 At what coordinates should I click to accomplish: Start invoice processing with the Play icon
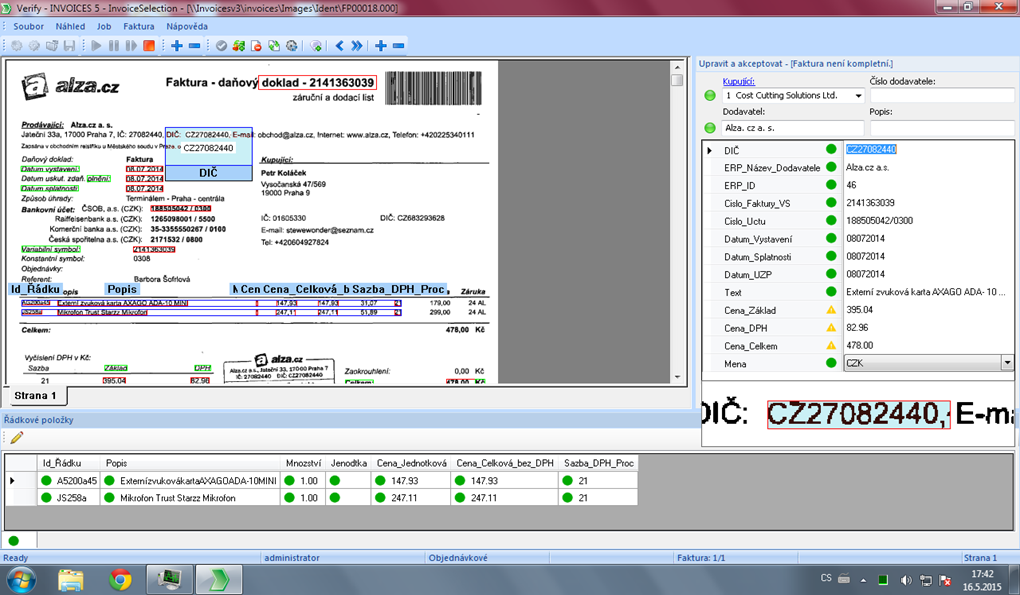click(95, 44)
